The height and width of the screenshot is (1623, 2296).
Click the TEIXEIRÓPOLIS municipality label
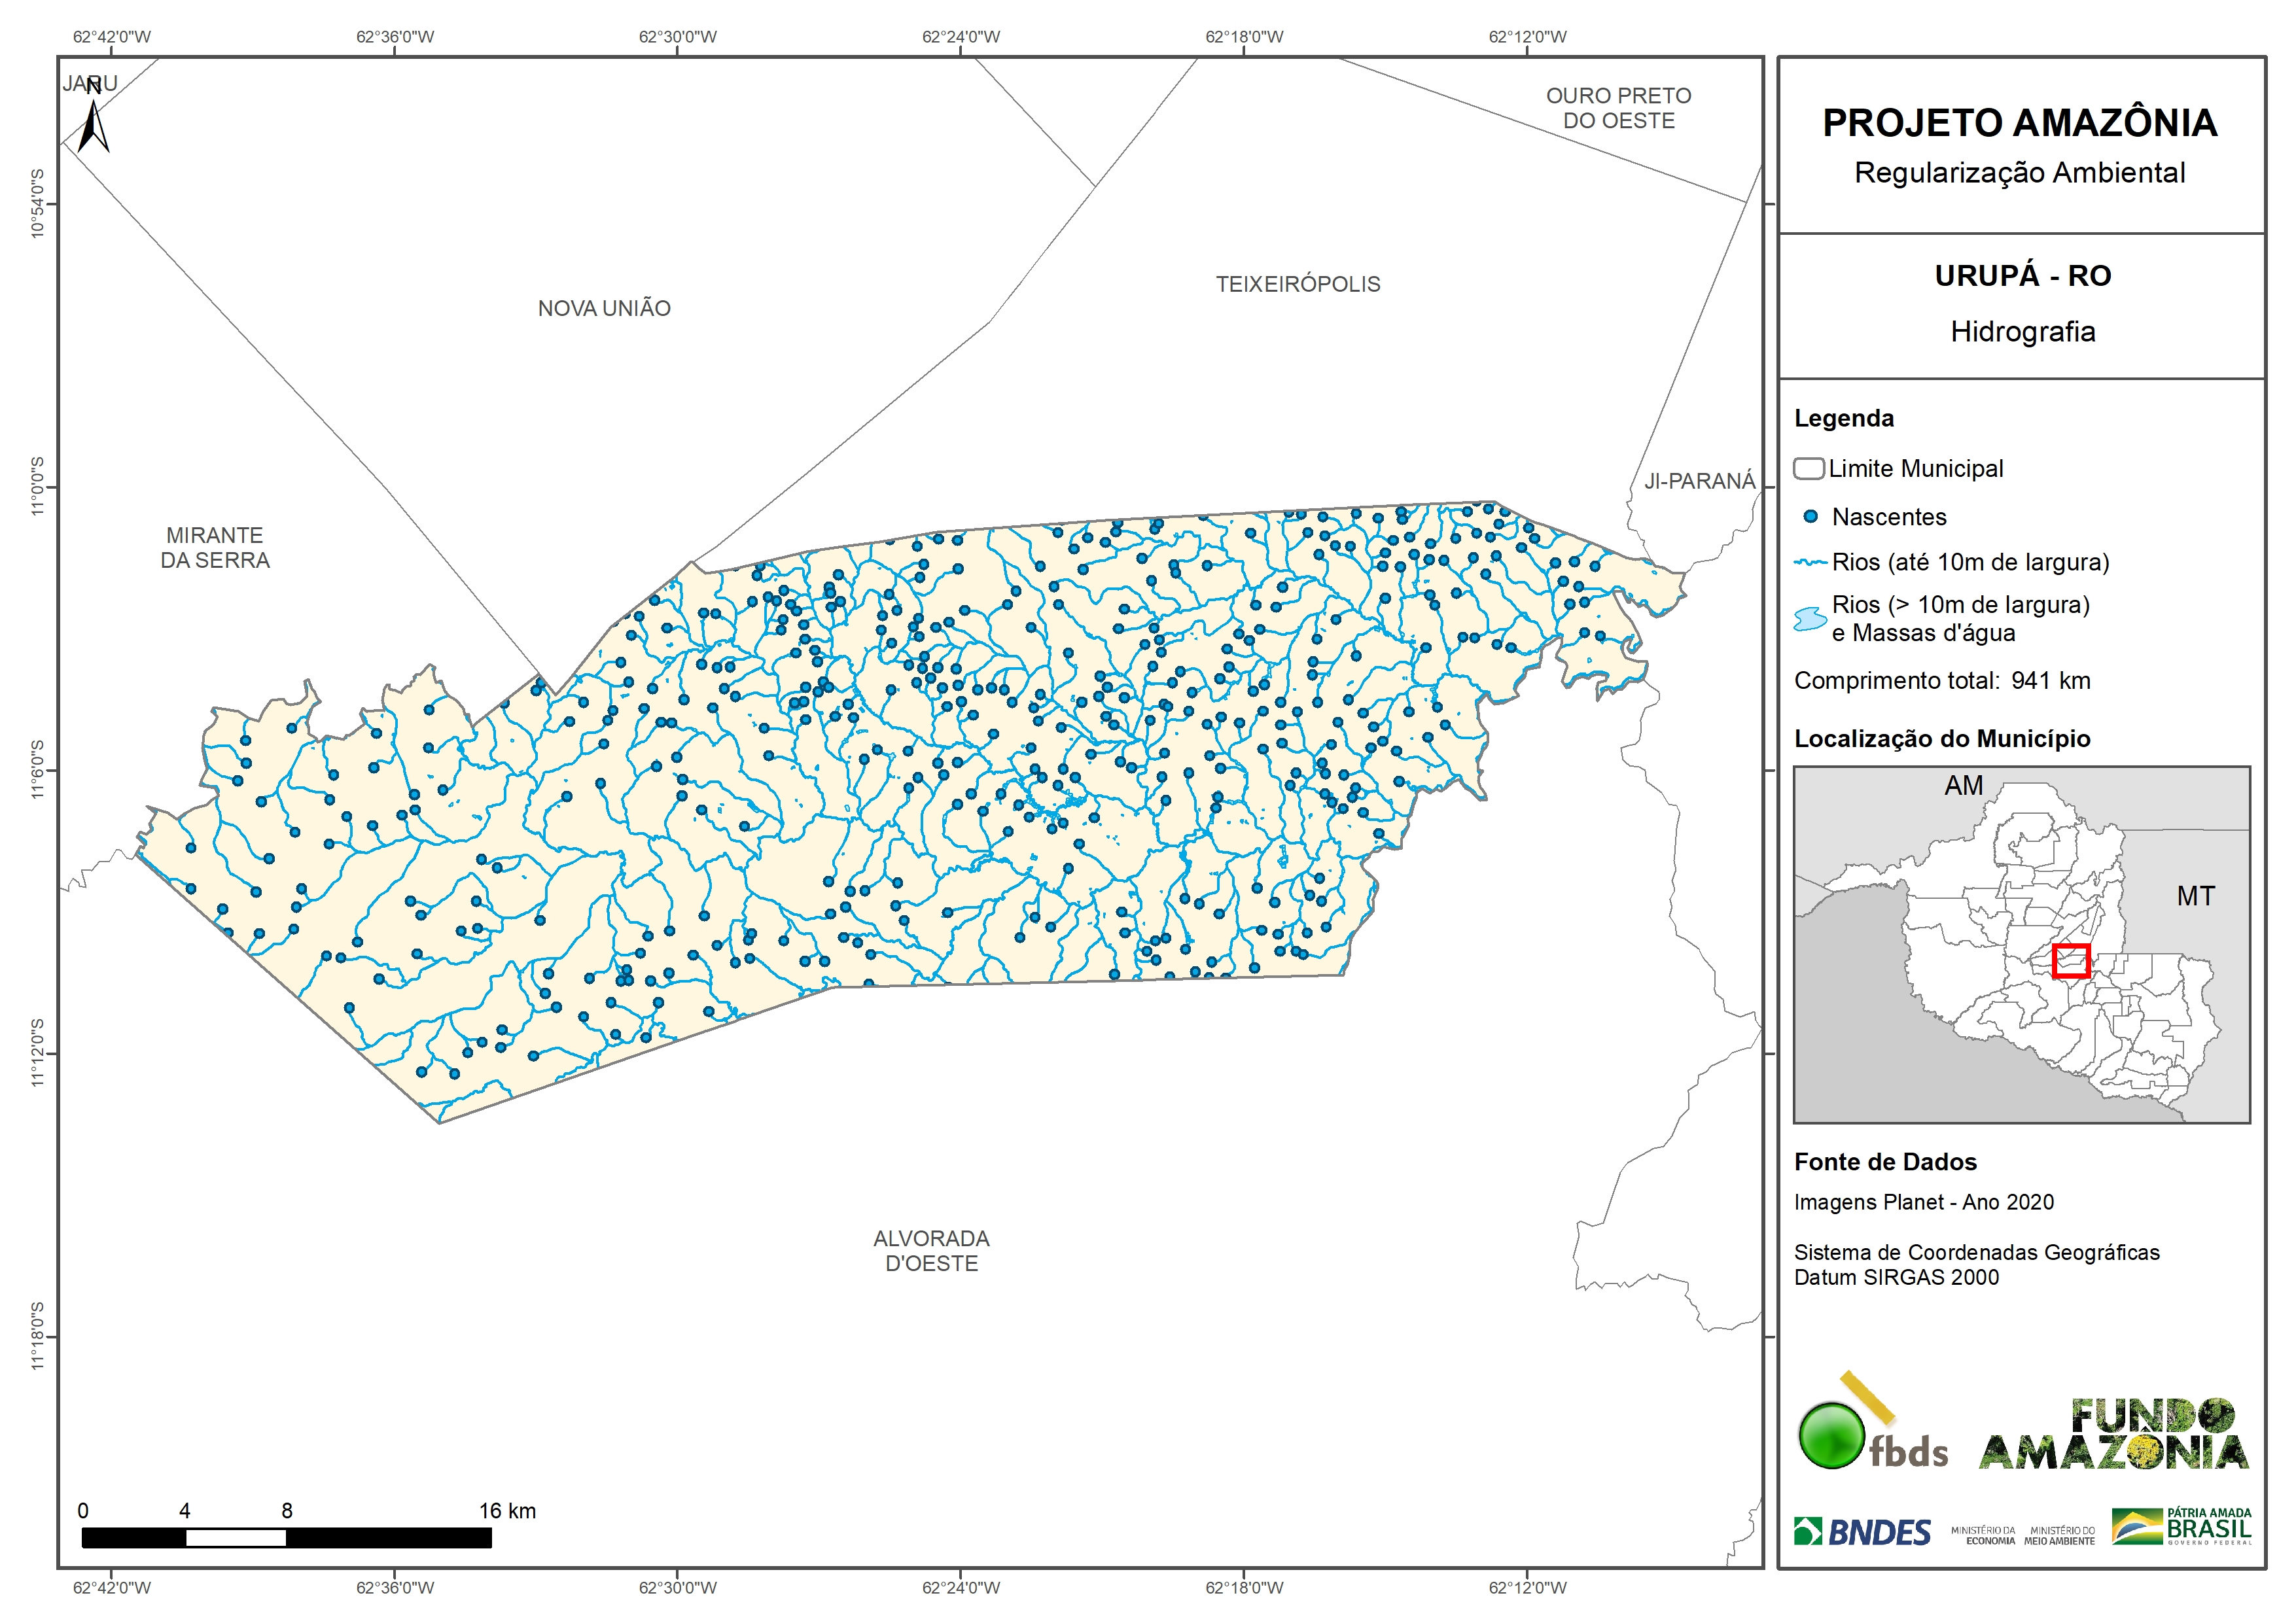[x=1297, y=285]
